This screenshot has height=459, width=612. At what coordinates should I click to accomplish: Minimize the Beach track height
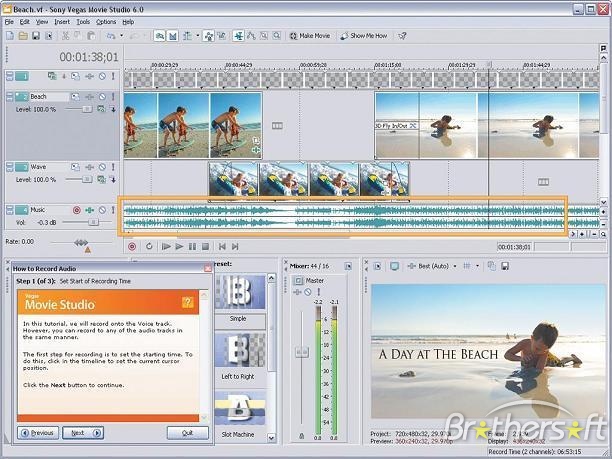click(x=9, y=94)
